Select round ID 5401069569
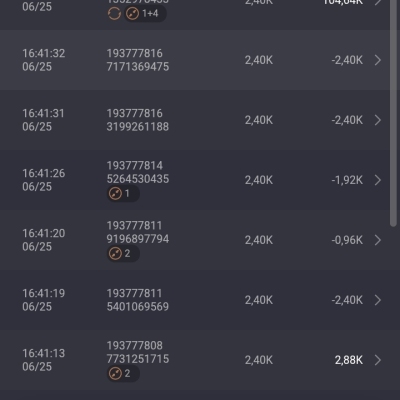This screenshot has height=400, width=400. point(138,307)
